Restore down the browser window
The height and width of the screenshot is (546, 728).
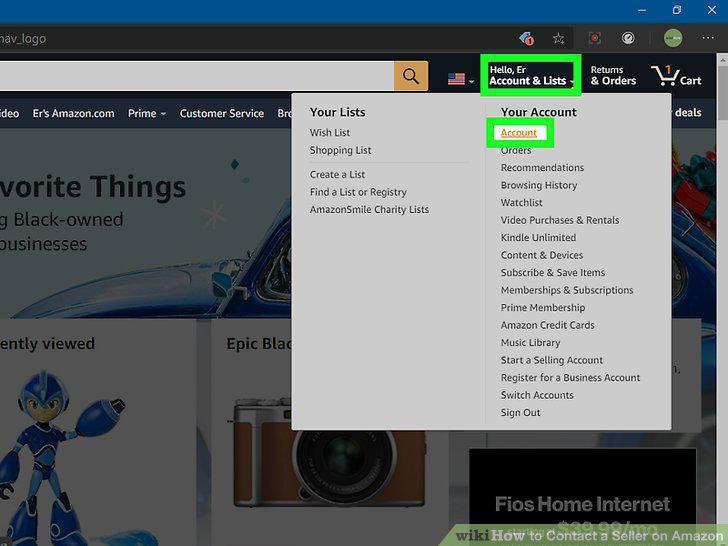677,10
